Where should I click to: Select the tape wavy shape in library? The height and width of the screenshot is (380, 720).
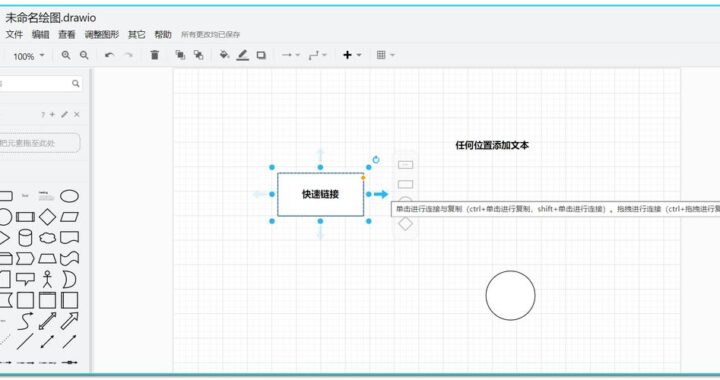pyautogui.click(x=69, y=258)
